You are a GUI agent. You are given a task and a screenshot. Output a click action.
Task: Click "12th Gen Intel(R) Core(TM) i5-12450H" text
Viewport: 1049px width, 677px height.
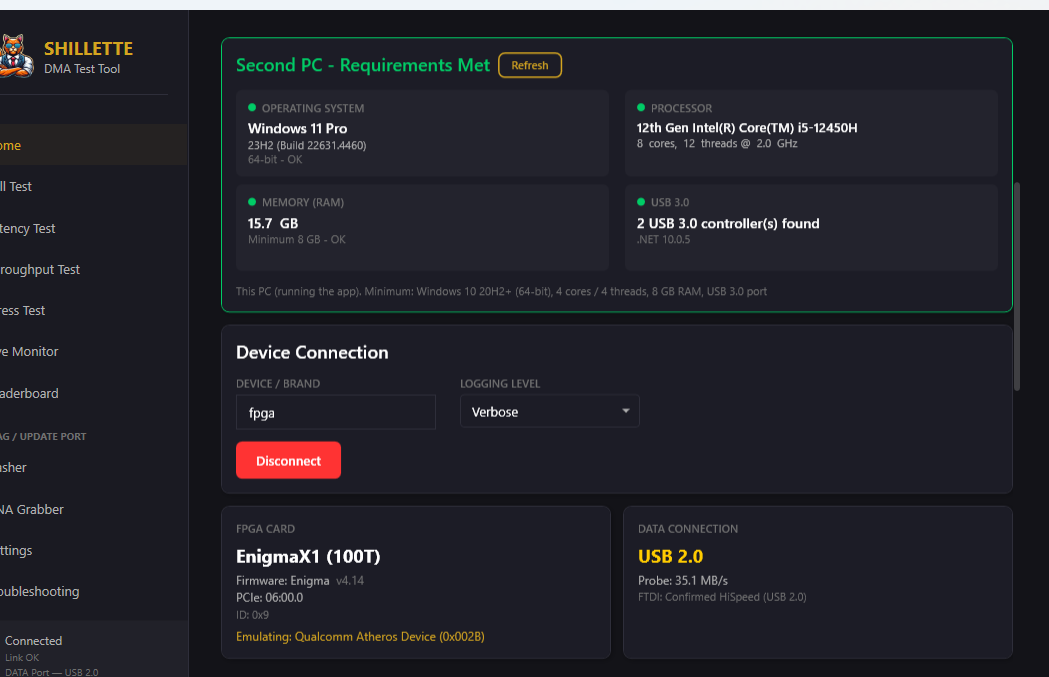747,128
